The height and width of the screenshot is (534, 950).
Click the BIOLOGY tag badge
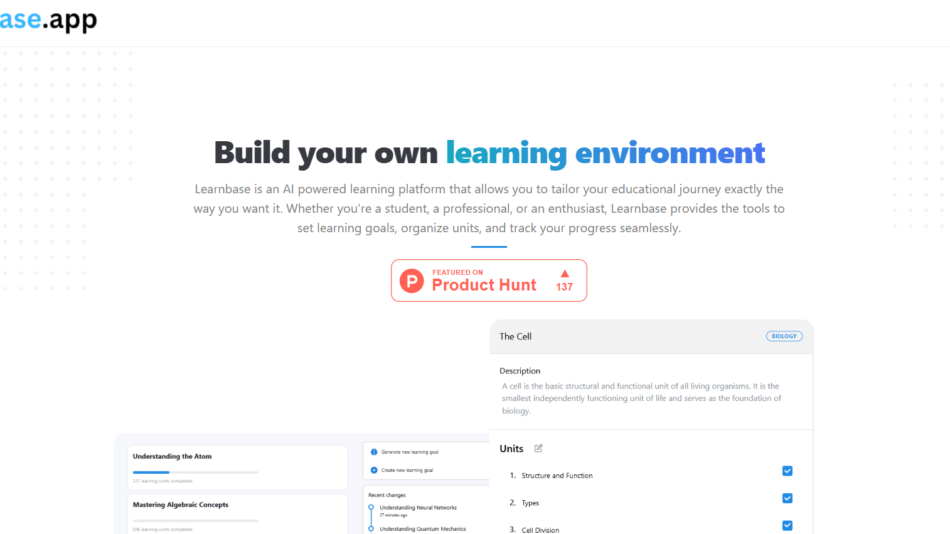(x=784, y=336)
